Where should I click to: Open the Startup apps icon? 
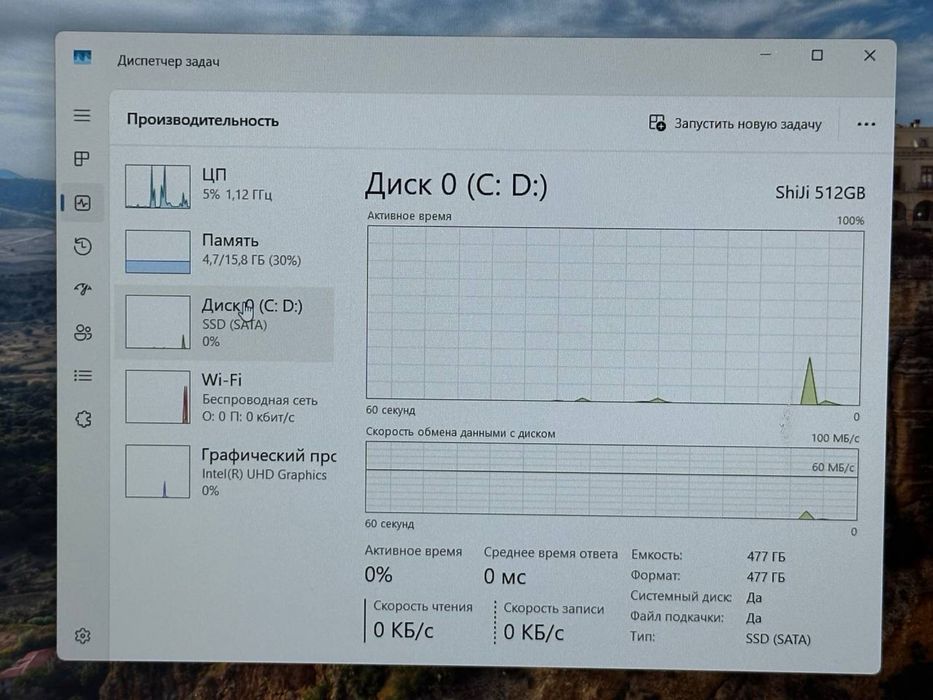coord(83,289)
